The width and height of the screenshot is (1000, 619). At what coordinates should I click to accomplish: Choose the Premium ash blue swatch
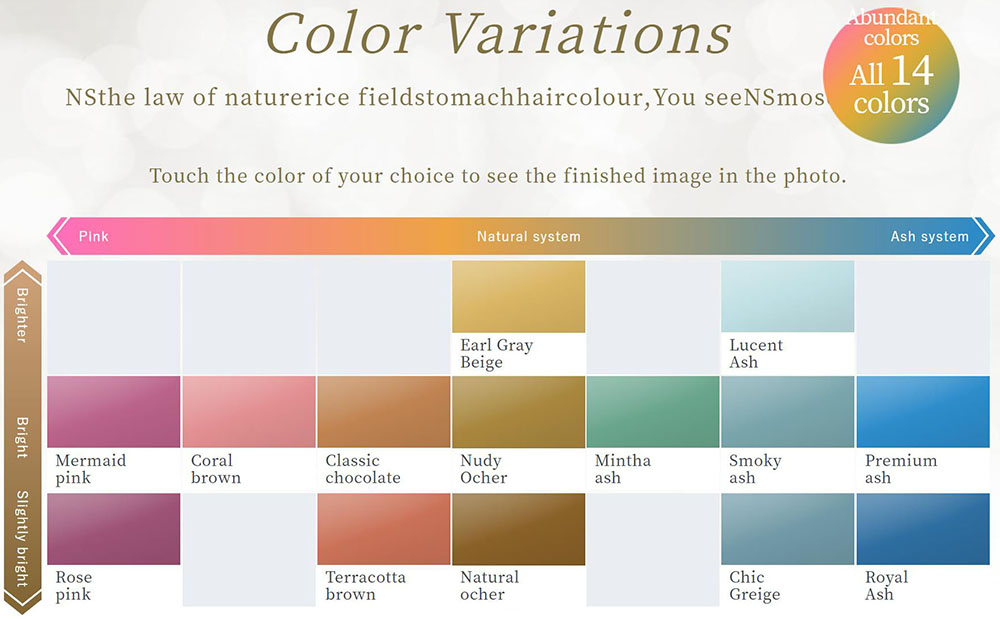922,412
